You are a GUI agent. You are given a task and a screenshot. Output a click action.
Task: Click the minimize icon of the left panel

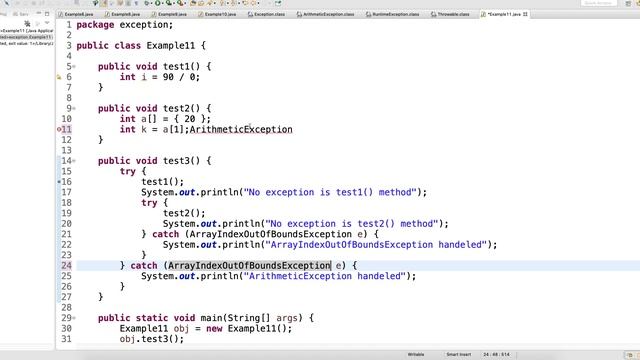(38, 14)
